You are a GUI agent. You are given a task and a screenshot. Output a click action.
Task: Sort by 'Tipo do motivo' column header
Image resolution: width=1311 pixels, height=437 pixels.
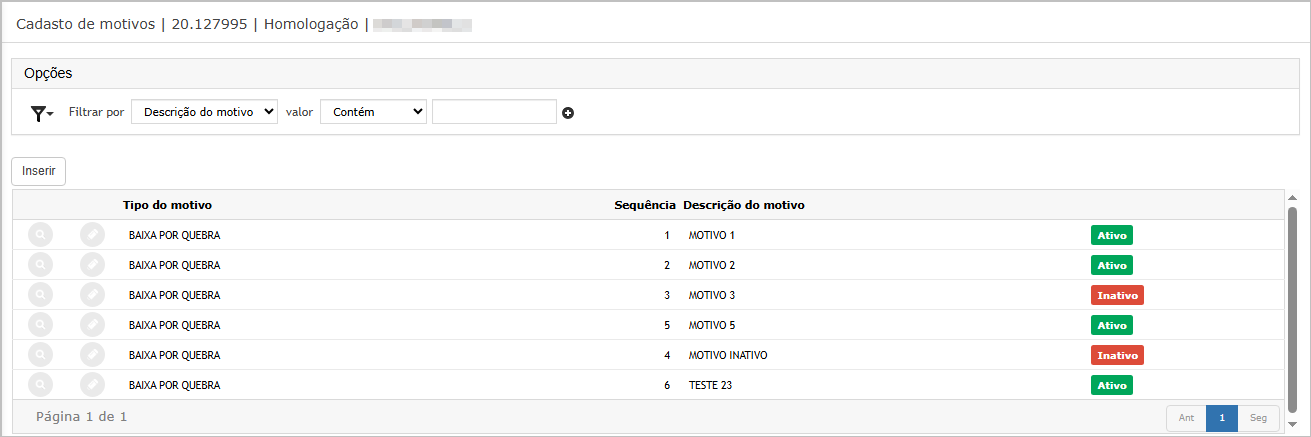[167, 205]
